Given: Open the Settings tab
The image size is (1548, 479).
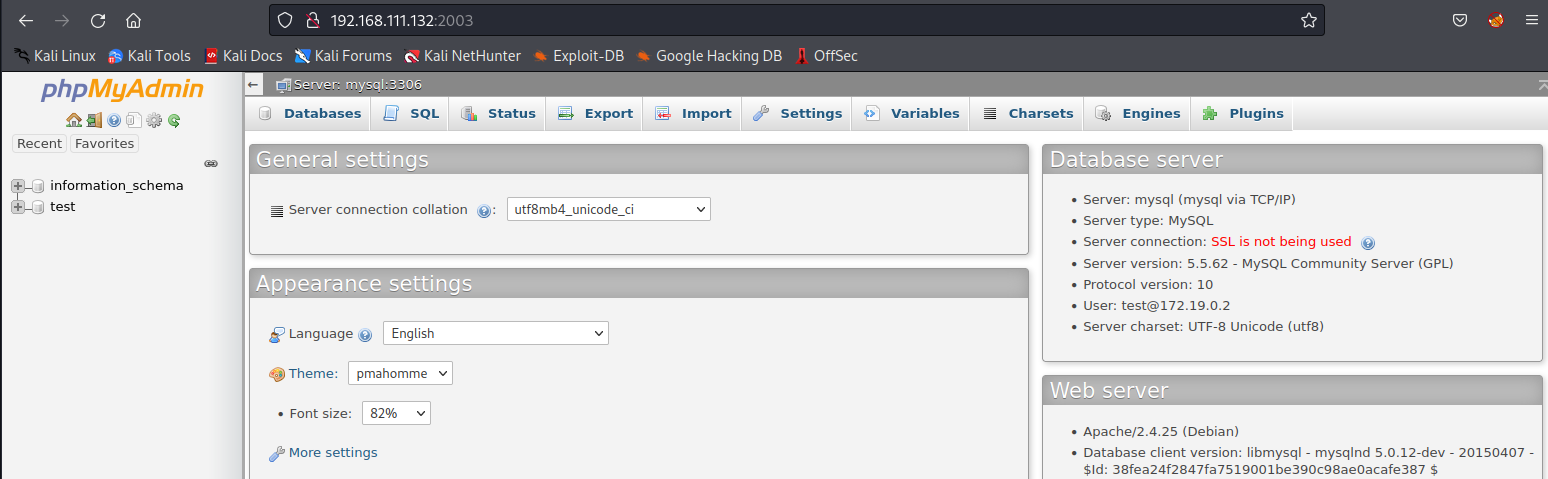Looking at the screenshot, I should [797, 114].
